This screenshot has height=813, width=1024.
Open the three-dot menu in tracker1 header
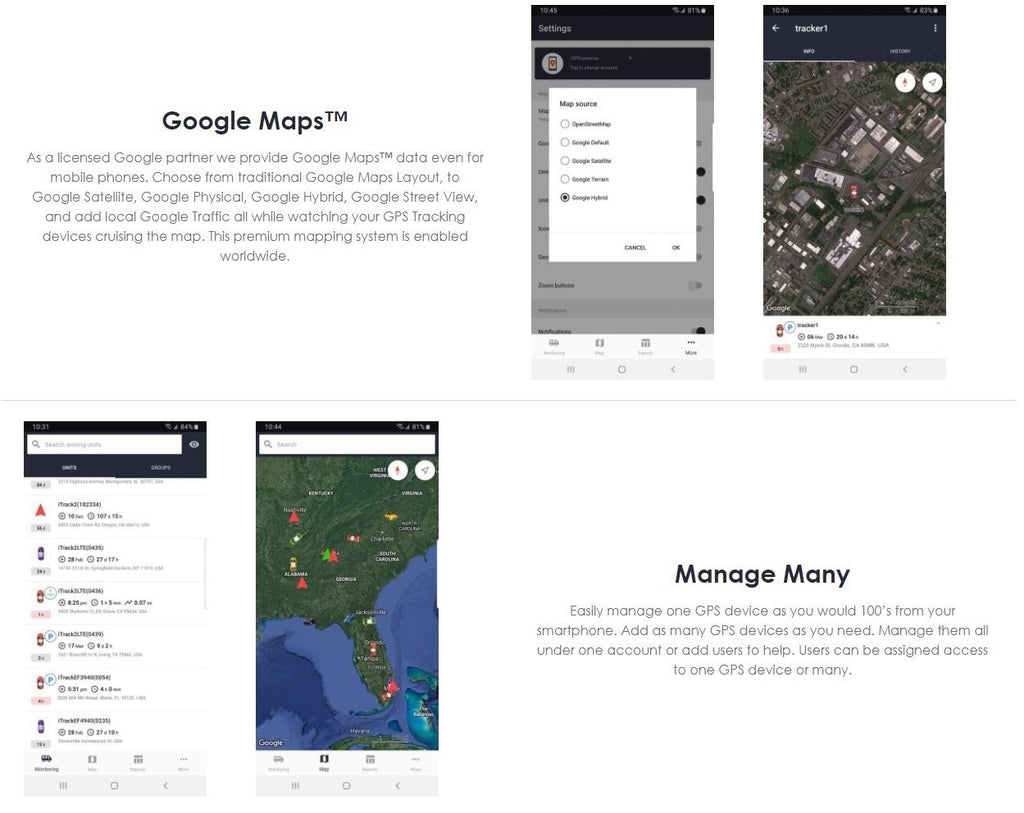tap(935, 28)
